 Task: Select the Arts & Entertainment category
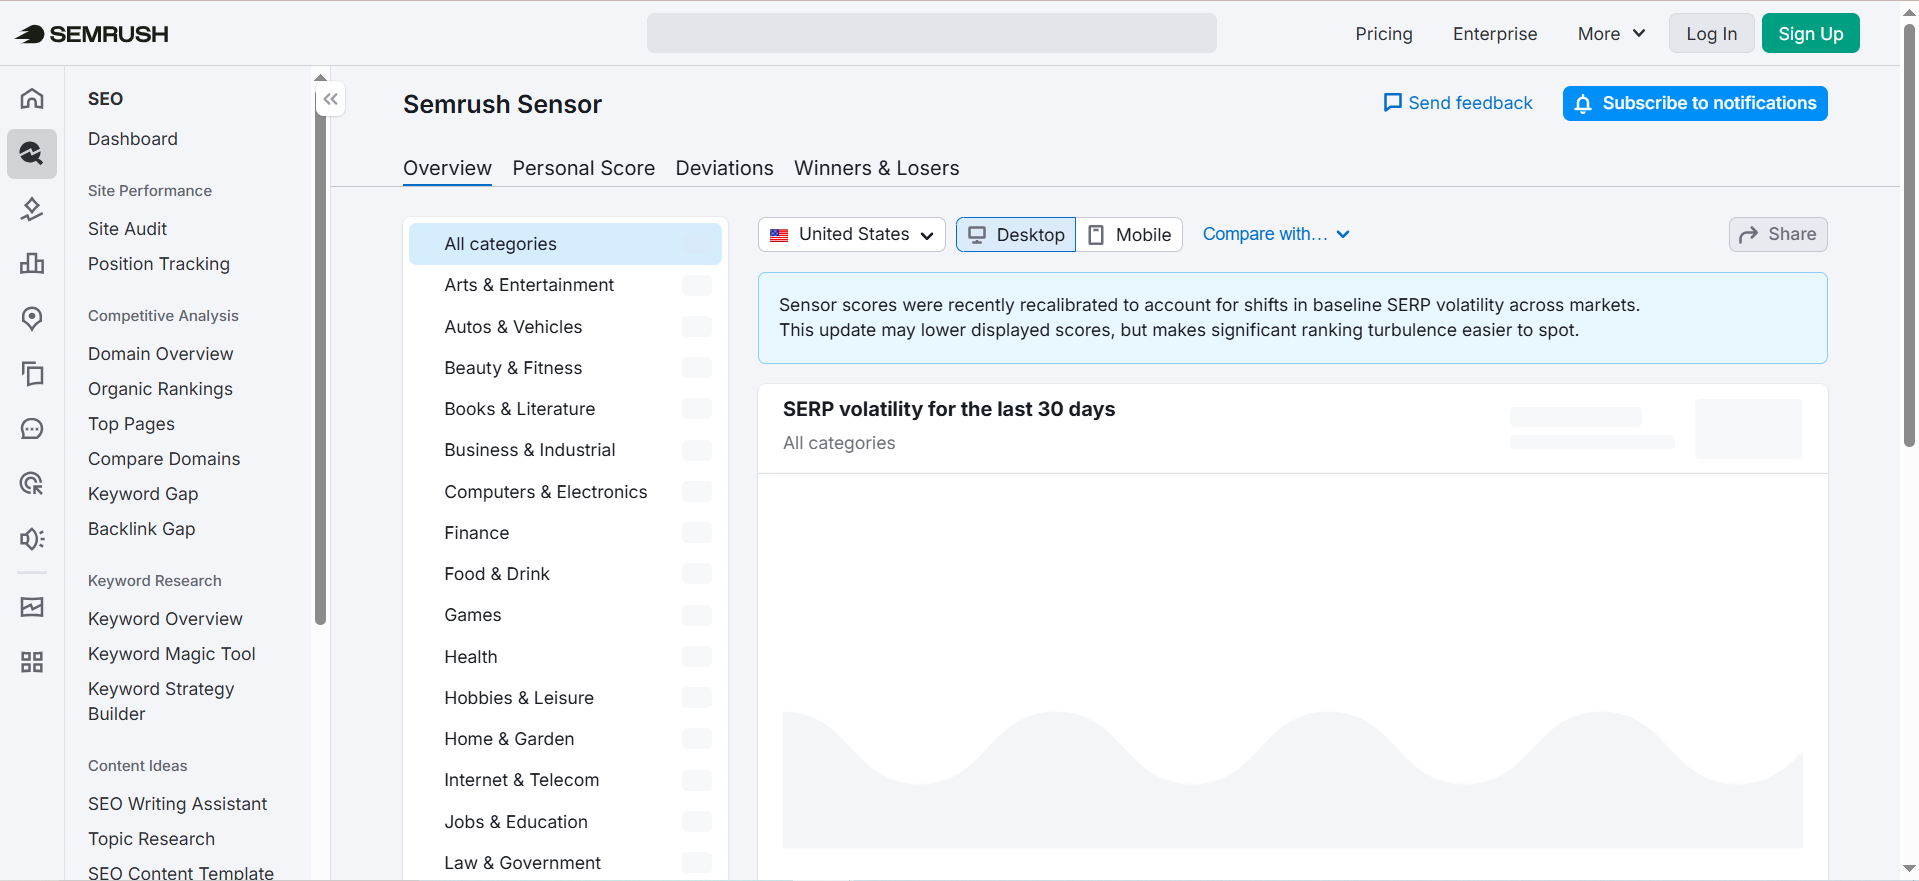(565, 285)
